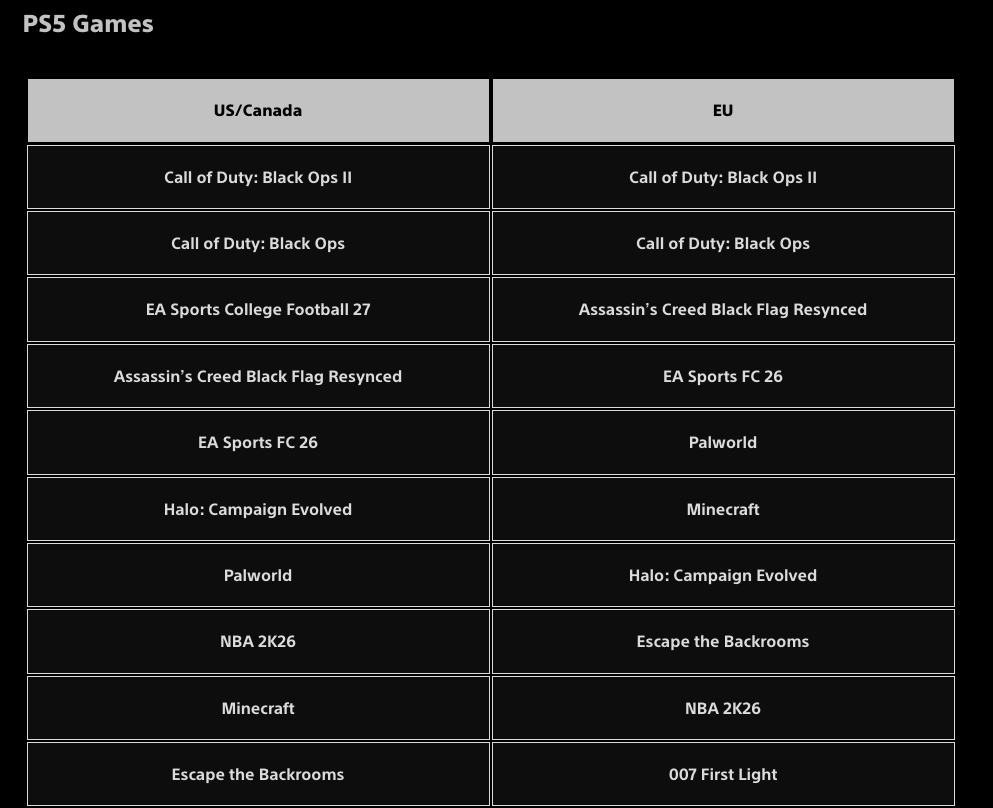
Task: Select the US/Canada column header
Action: (x=258, y=110)
